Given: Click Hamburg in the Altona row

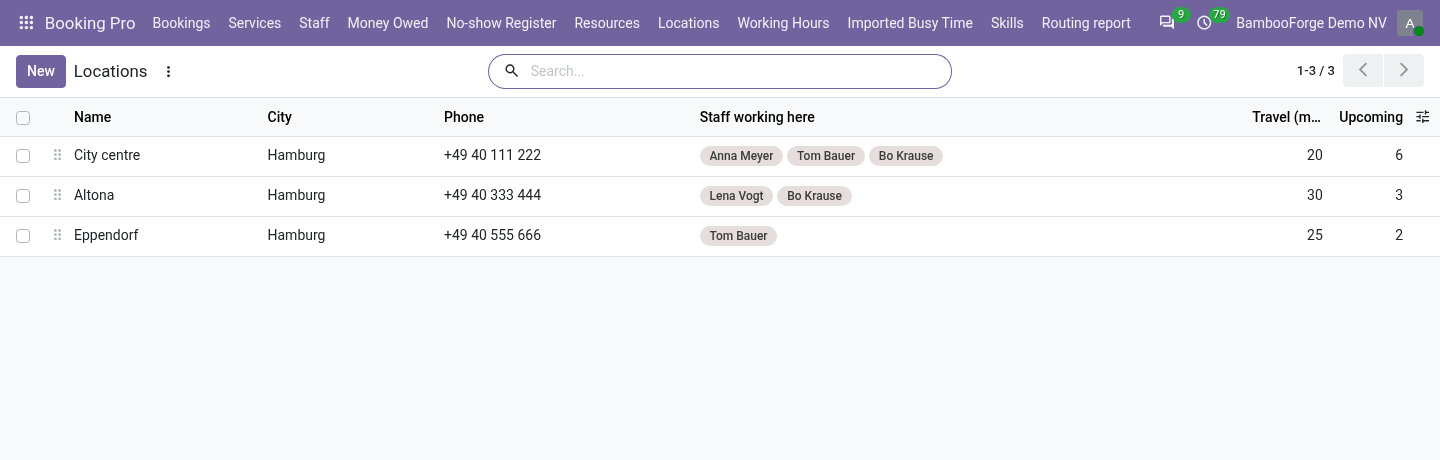Looking at the screenshot, I should click(296, 195).
